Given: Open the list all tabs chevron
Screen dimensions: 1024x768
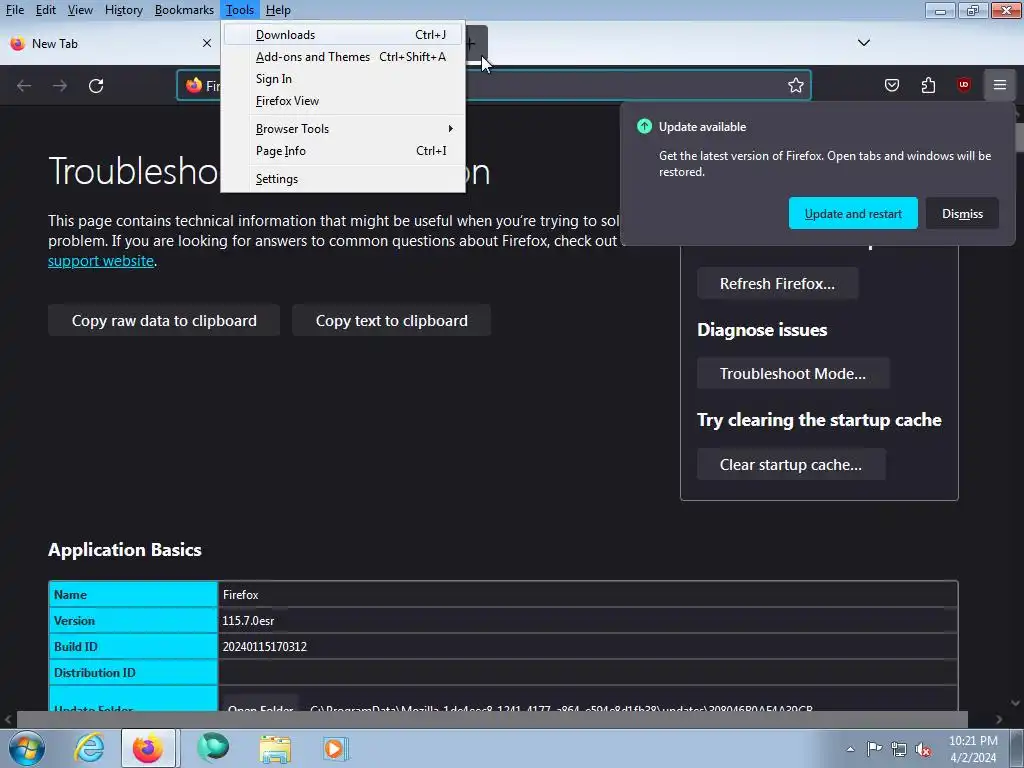Looking at the screenshot, I should pos(863,43).
